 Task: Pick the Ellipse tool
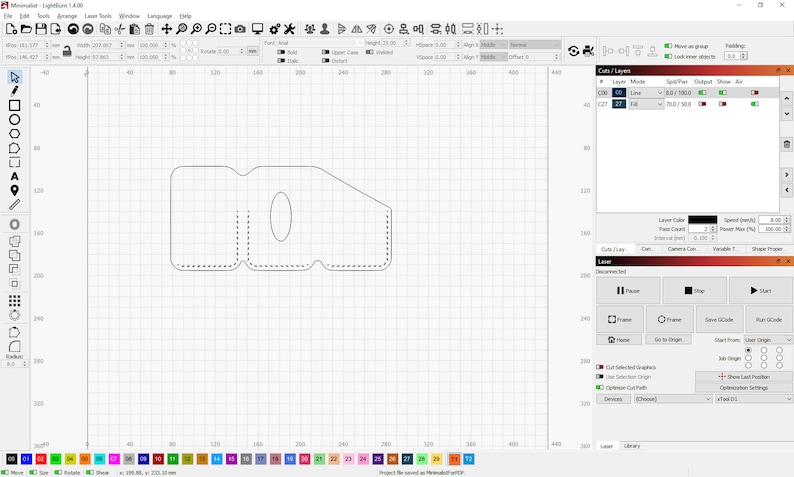[14, 120]
